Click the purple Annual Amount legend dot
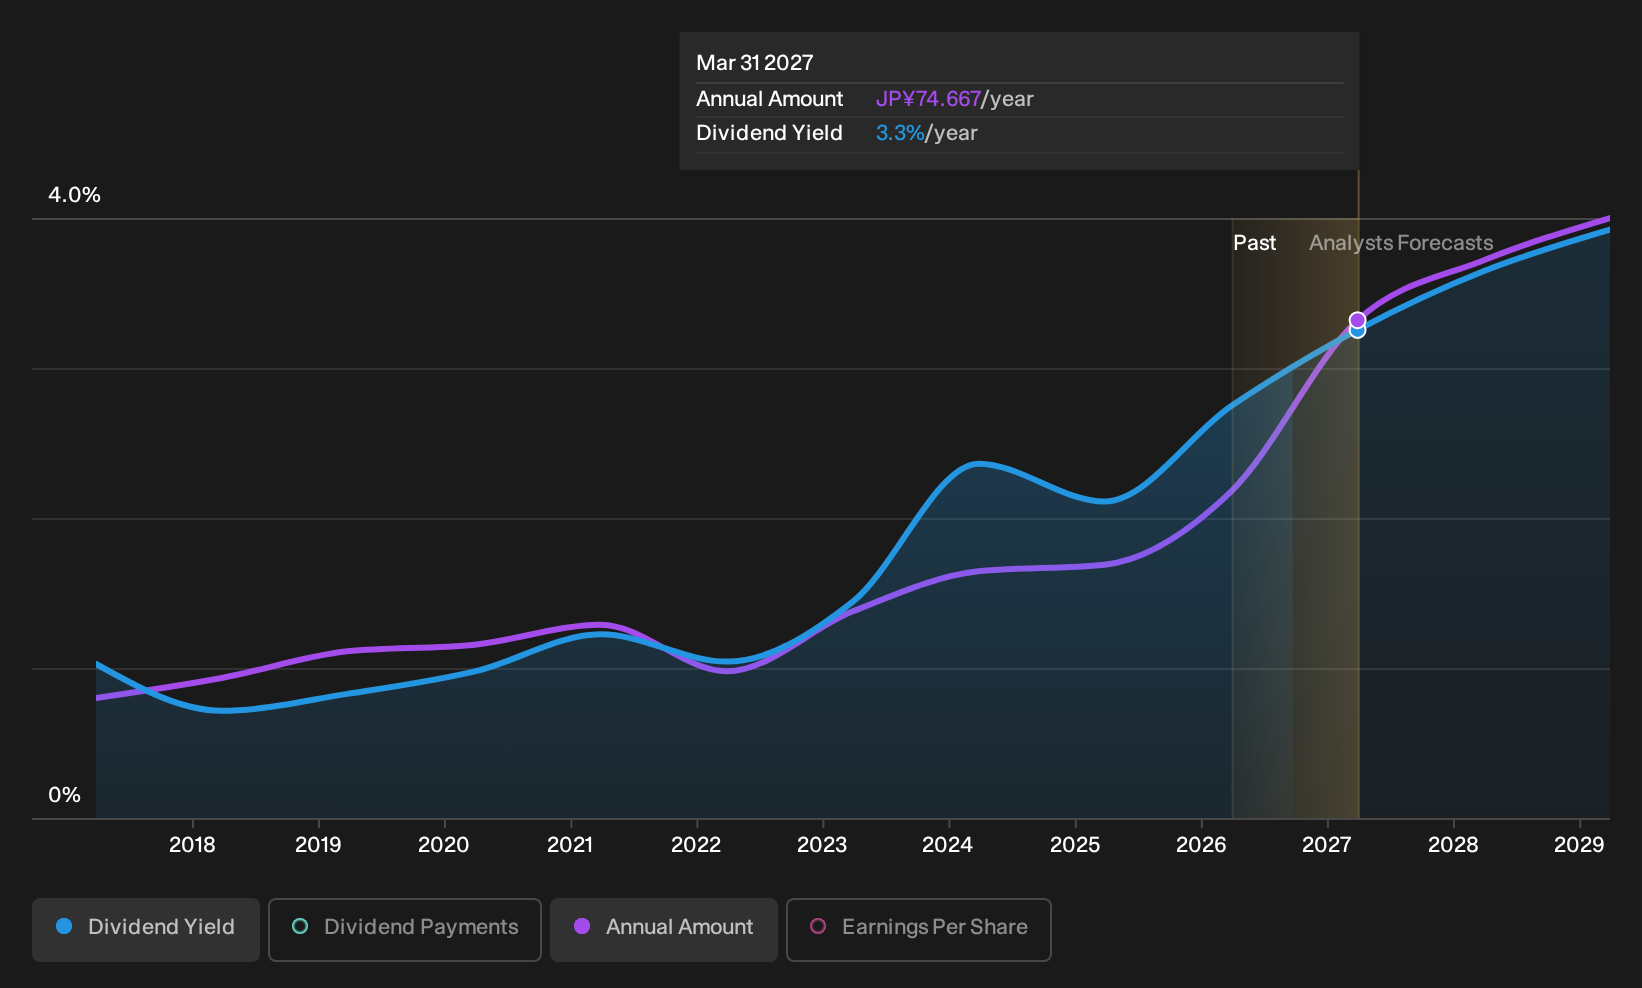This screenshot has height=988, width=1642. [582, 926]
